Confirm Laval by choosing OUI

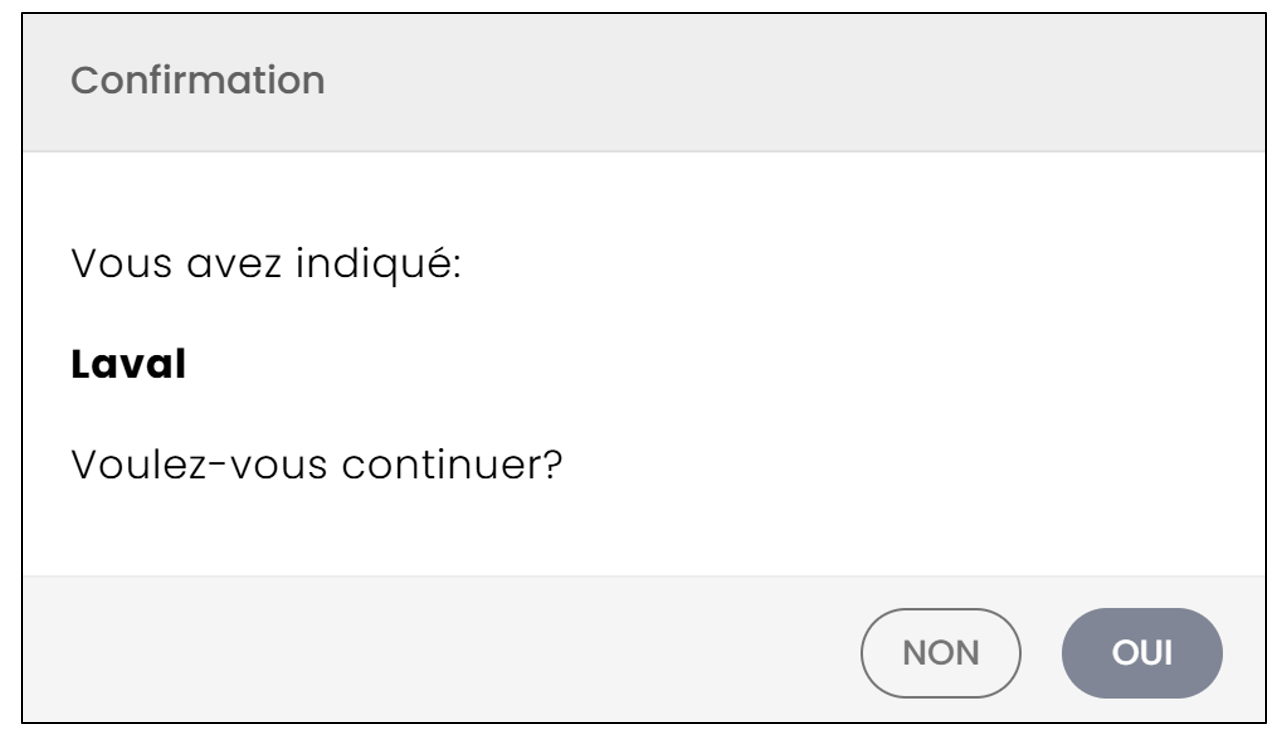[x=1142, y=653]
